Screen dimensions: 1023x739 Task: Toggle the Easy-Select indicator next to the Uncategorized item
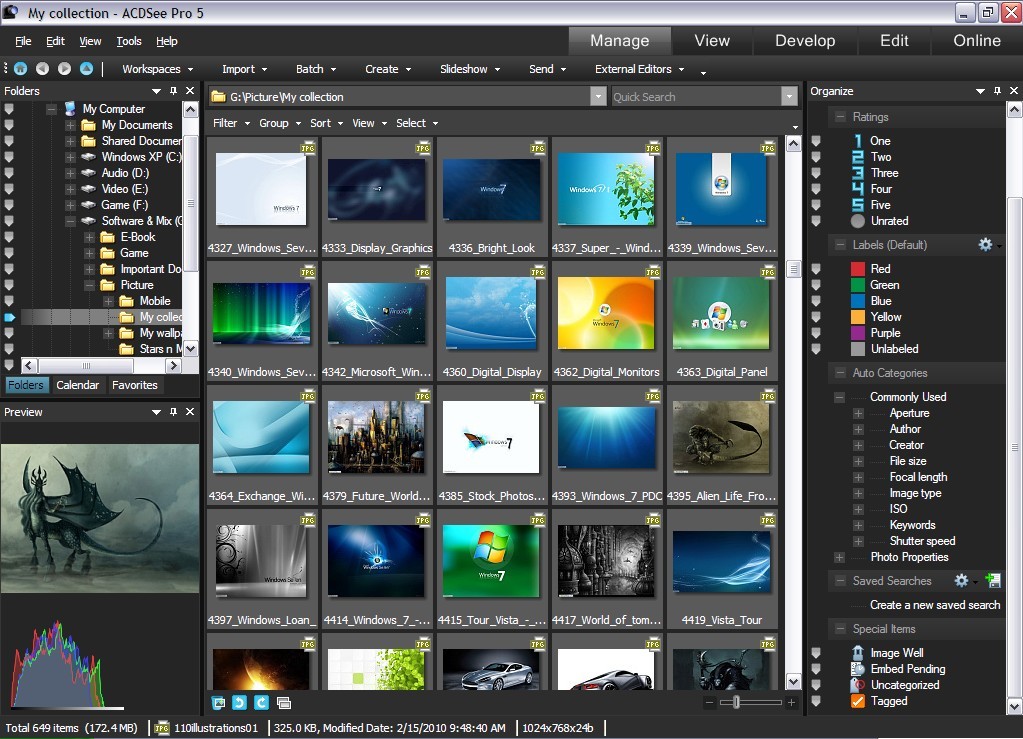tap(816, 685)
